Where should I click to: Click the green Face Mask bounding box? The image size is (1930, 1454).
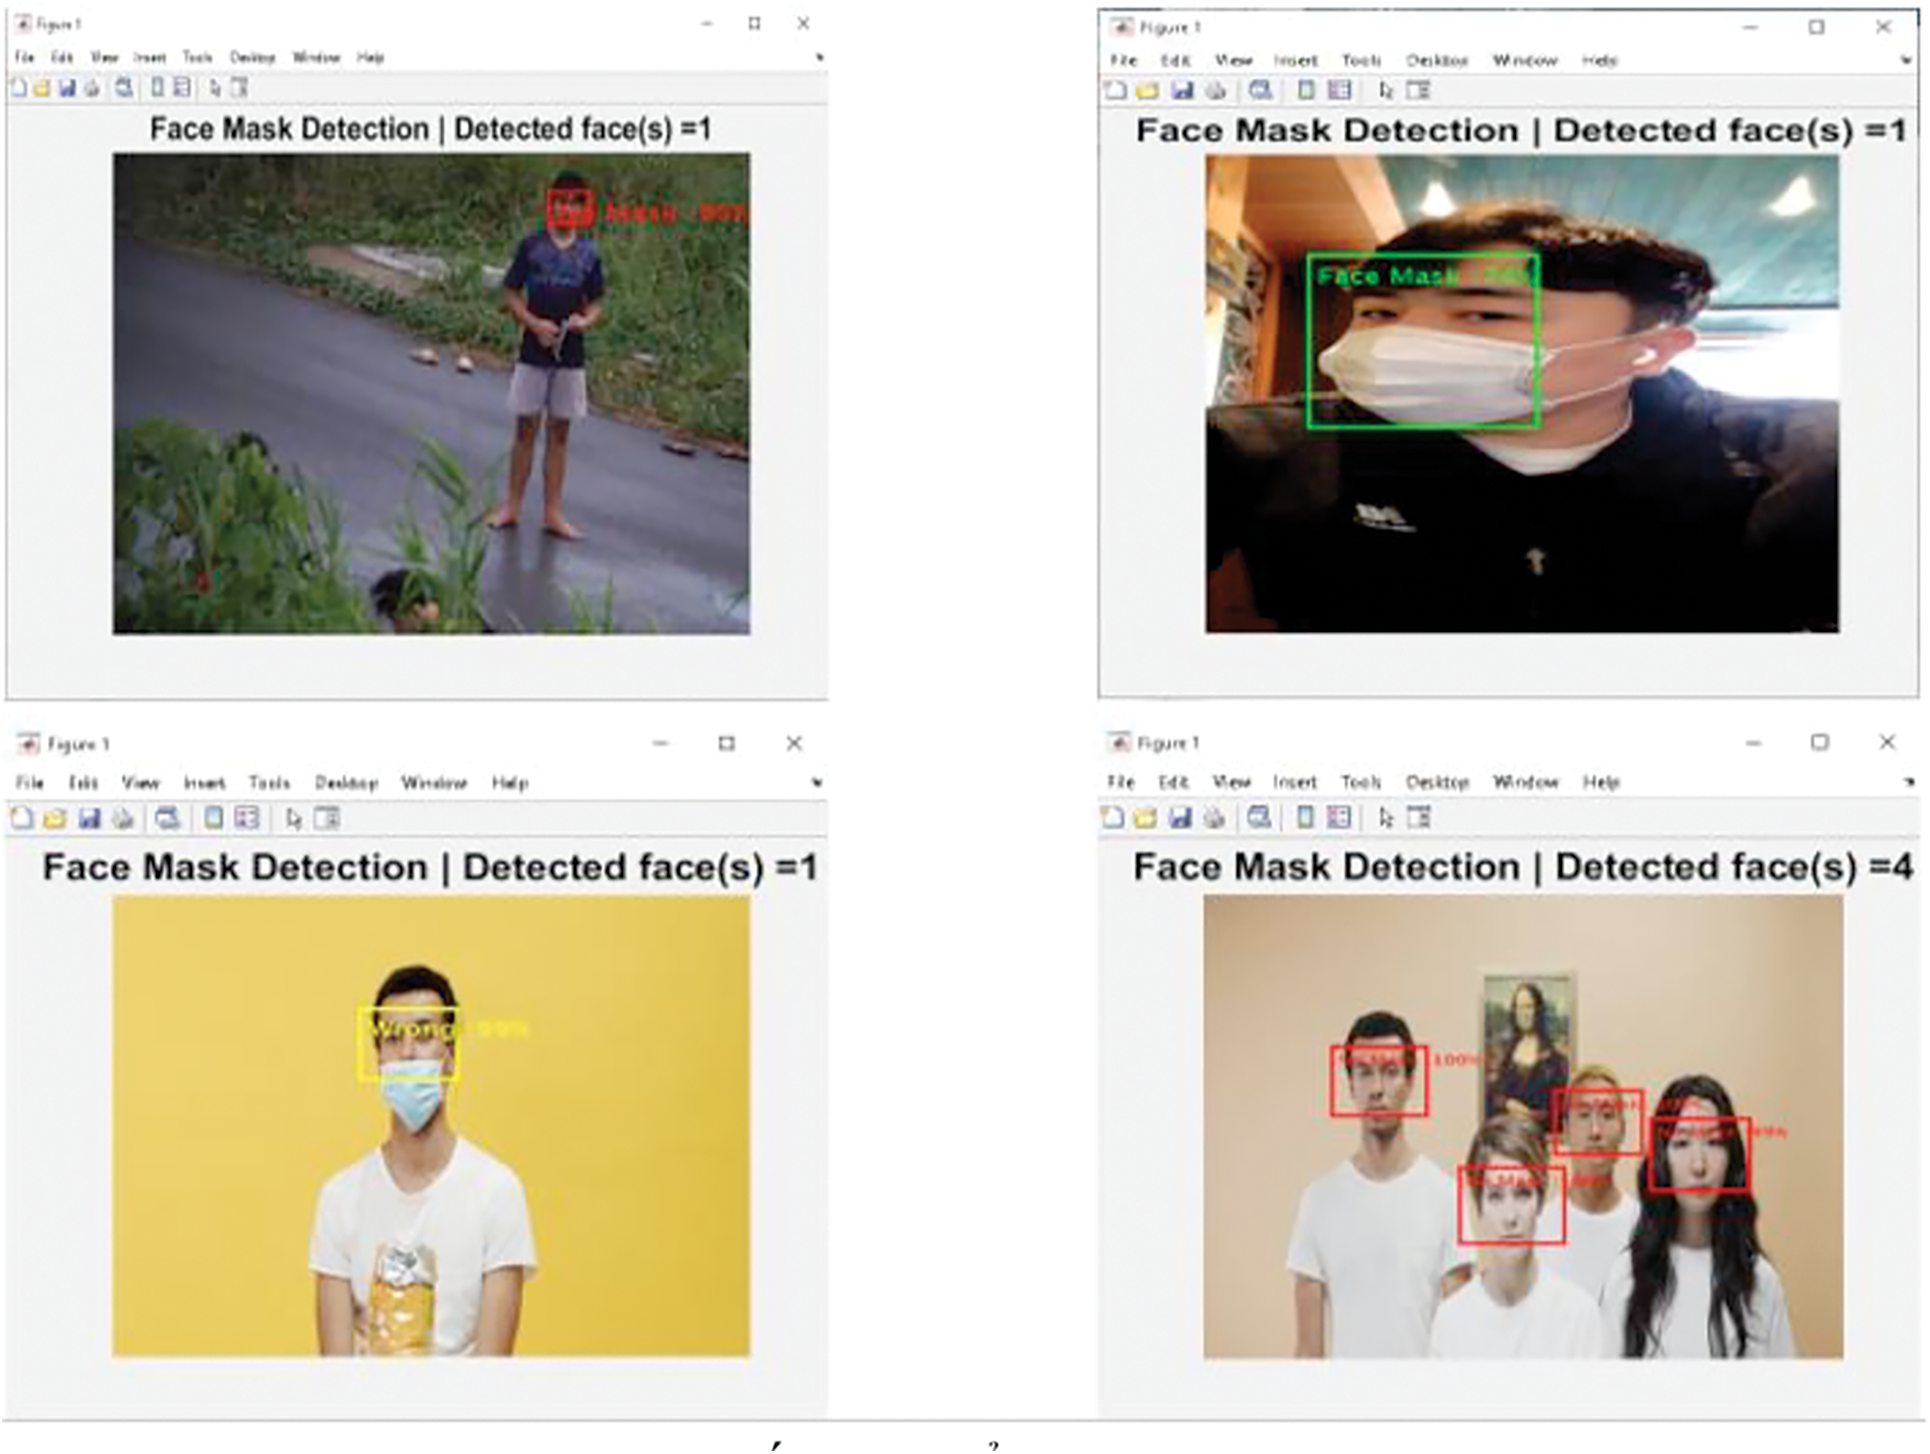[x=1423, y=342]
